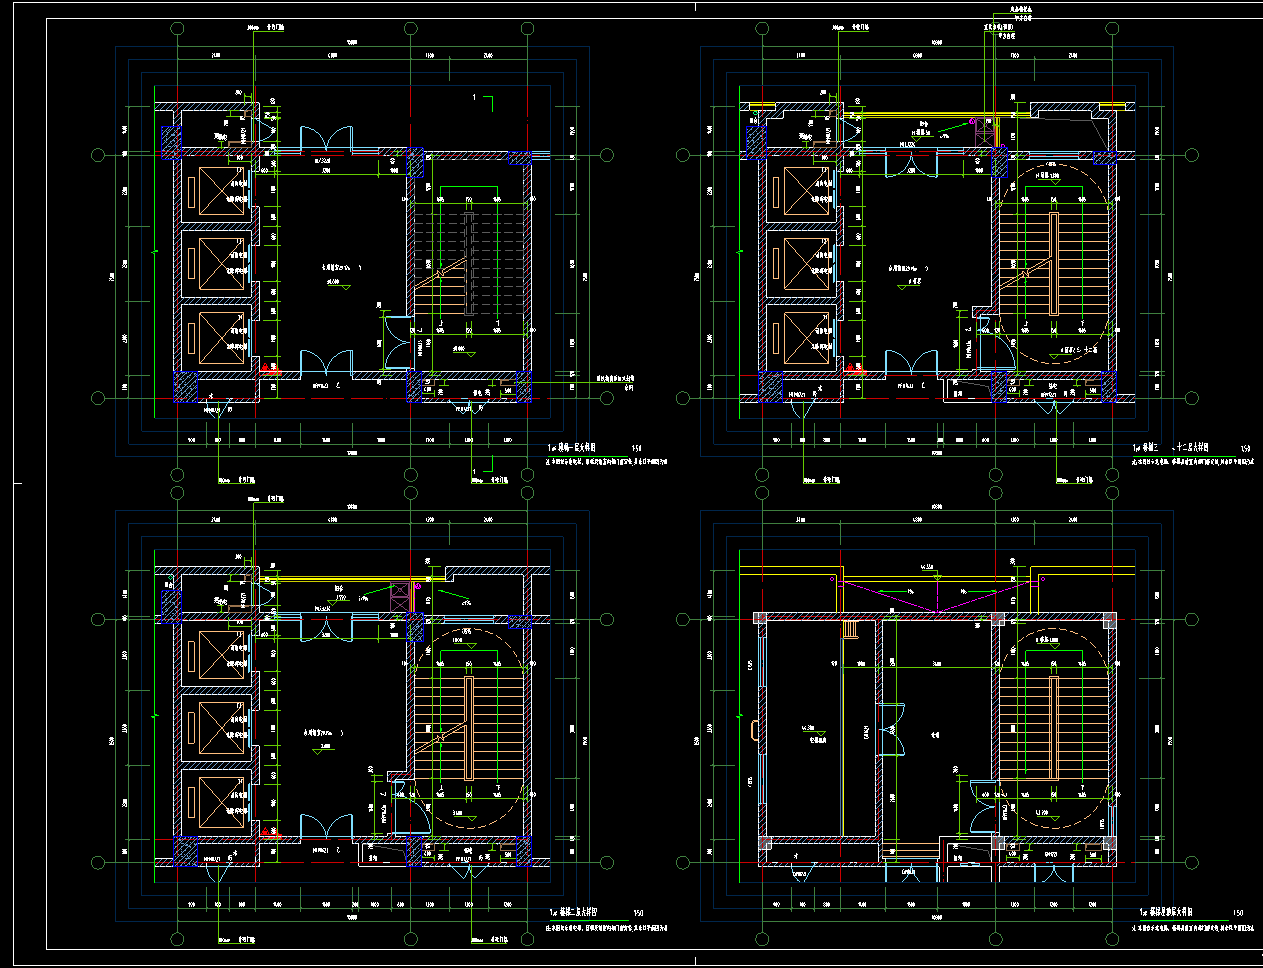Click the staircase in the upper-right floor plan
This screenshot has width=1263, height=968.
[1053, 264]
